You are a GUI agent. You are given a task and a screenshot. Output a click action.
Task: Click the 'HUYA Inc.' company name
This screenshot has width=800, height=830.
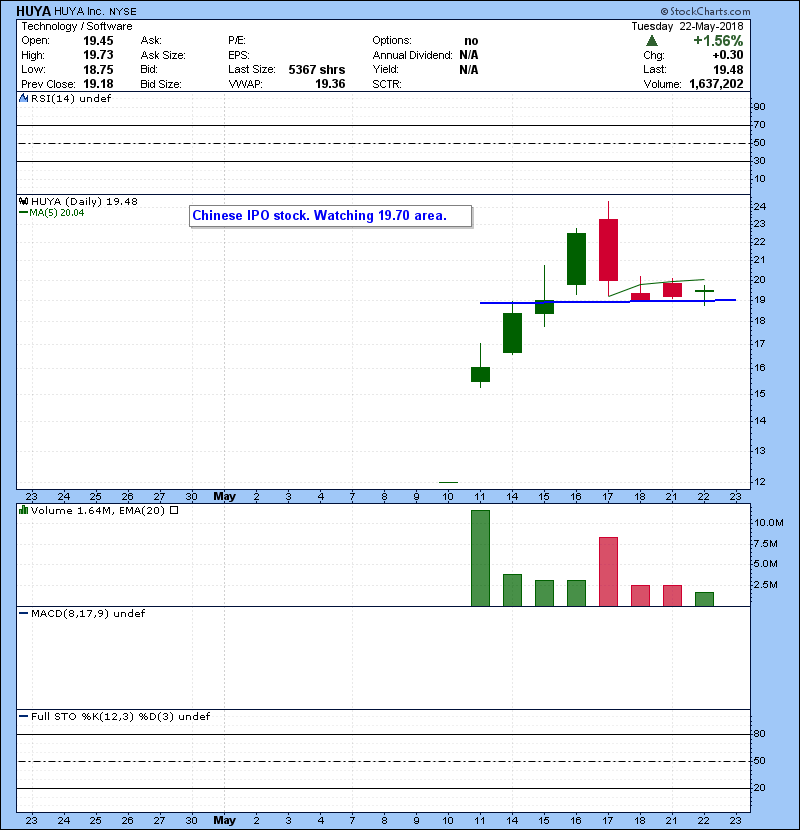click(x=79, y=12)
